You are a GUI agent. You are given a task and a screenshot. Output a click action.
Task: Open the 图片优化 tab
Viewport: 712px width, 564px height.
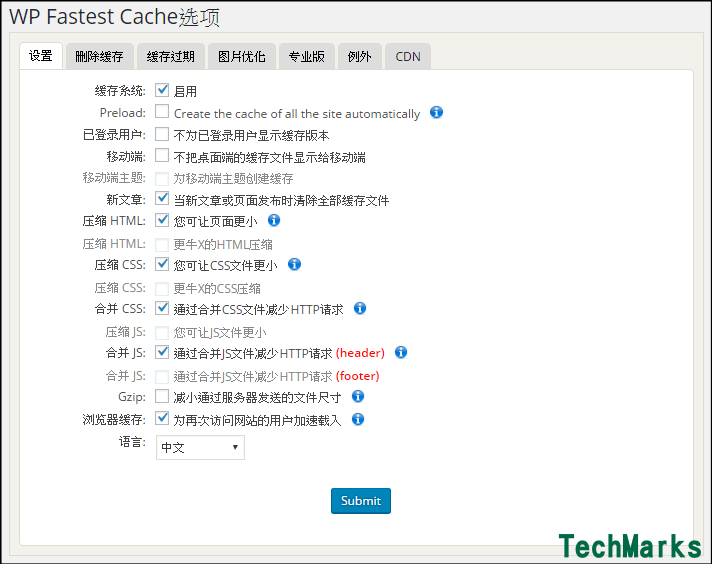(242, 56)
